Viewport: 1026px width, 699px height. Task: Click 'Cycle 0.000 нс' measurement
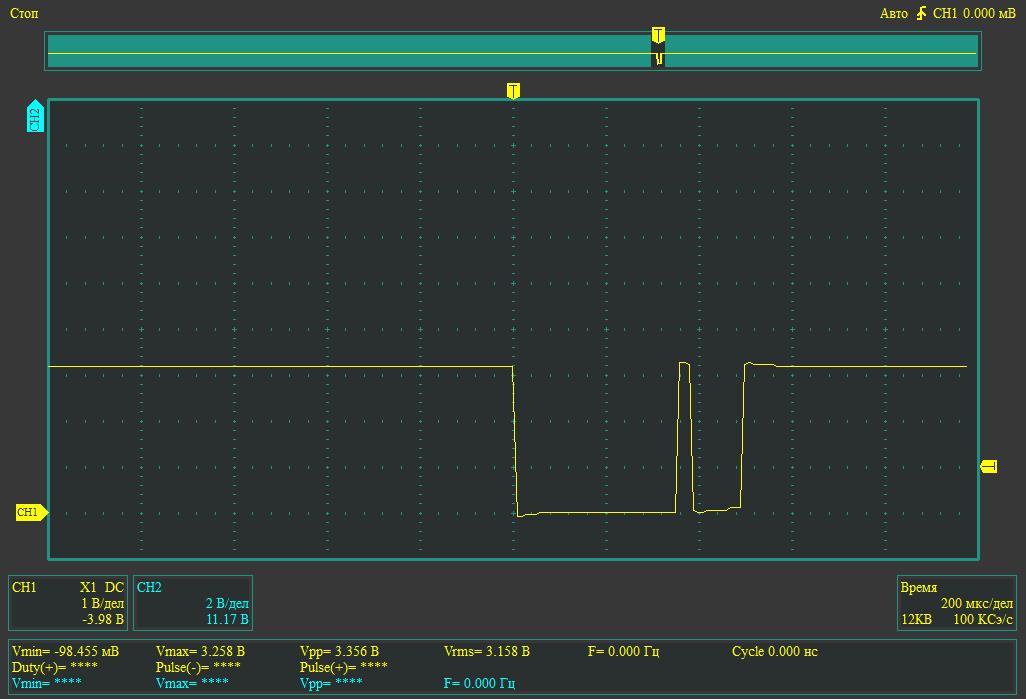pyautogui.click(x=775, y=651)
